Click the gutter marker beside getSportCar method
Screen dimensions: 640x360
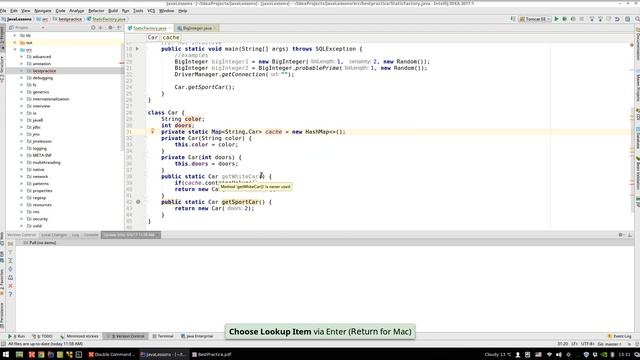[x=138, y=202]
